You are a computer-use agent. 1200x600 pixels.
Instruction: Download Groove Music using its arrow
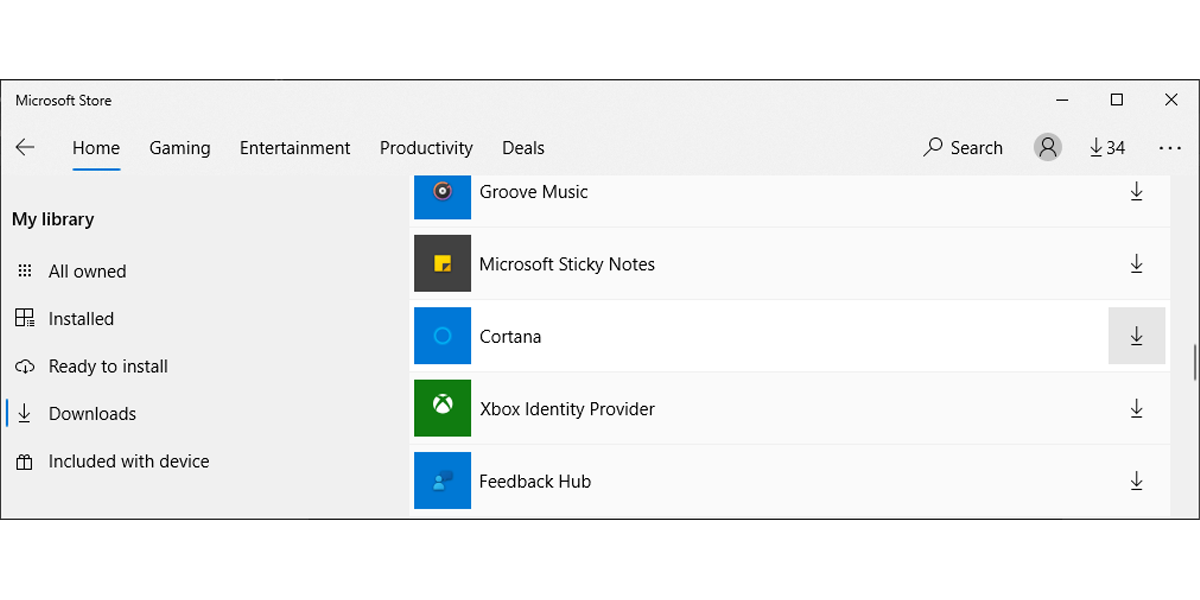[x=1136, y=192]
